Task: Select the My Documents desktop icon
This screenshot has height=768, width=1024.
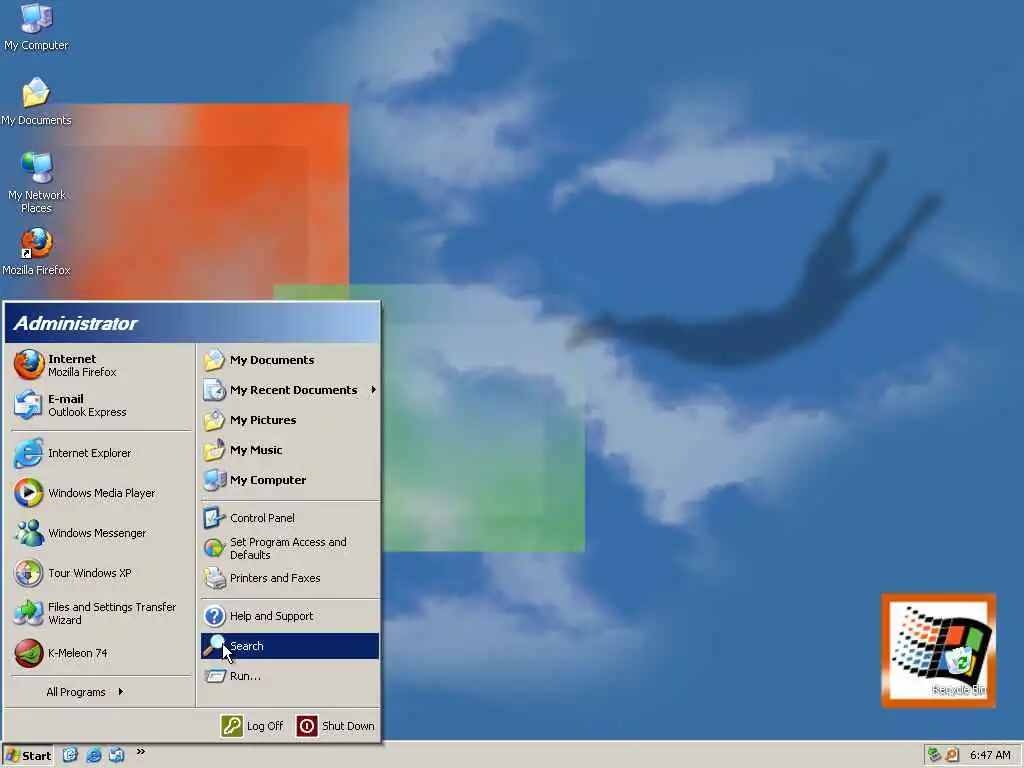Action: pyautogui.click(x=36, y=101)
